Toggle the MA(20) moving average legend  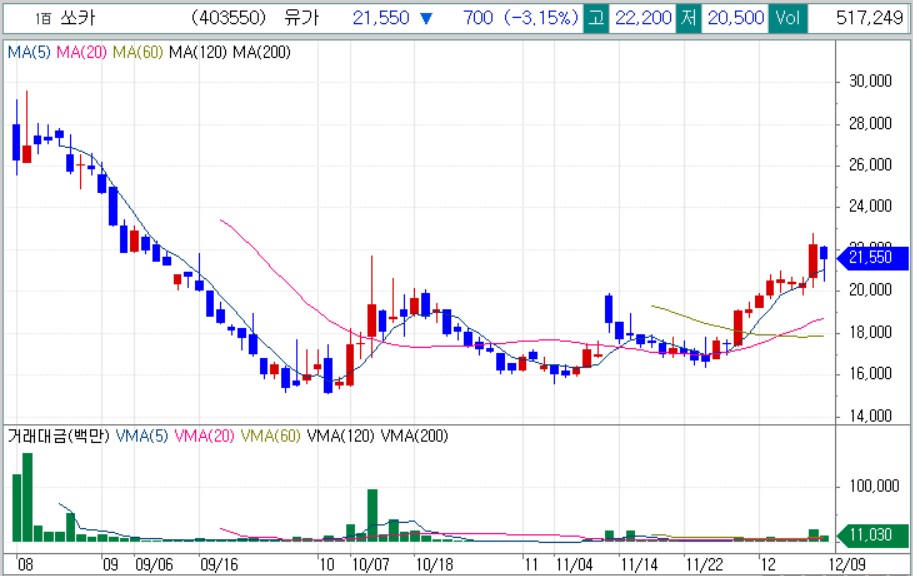[83, 53]
